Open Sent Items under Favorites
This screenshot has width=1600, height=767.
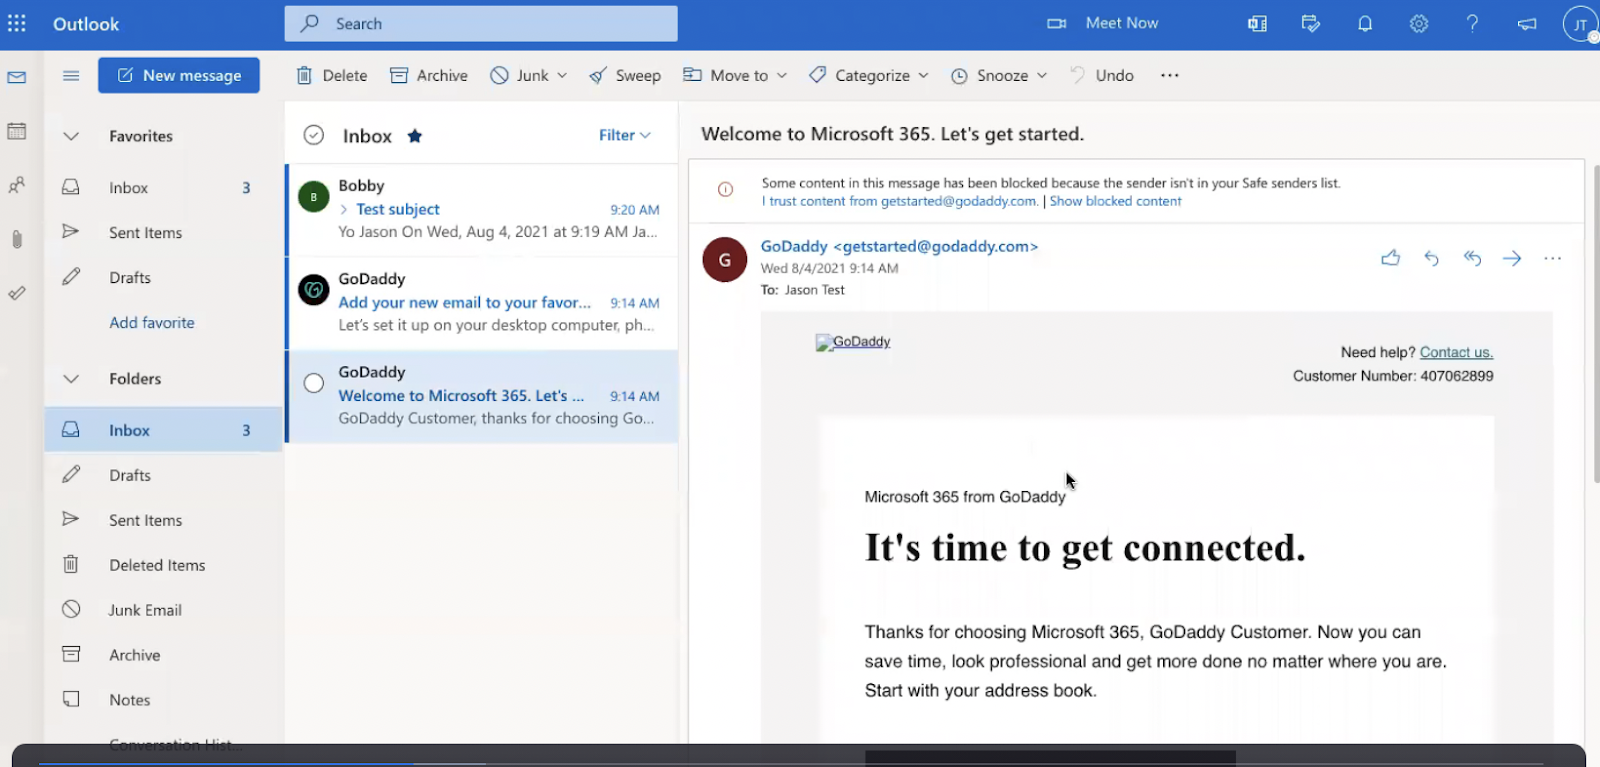tap(164, 233)
